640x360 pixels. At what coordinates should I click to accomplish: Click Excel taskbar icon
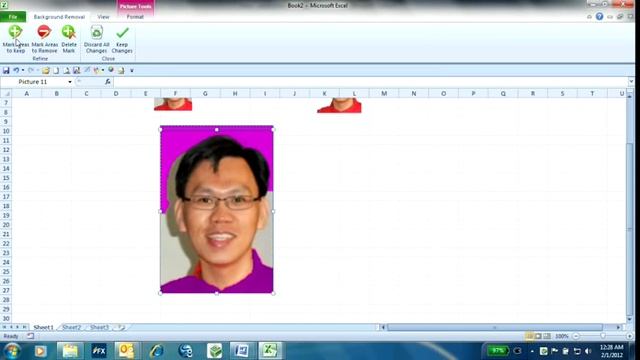pos(270,351)
